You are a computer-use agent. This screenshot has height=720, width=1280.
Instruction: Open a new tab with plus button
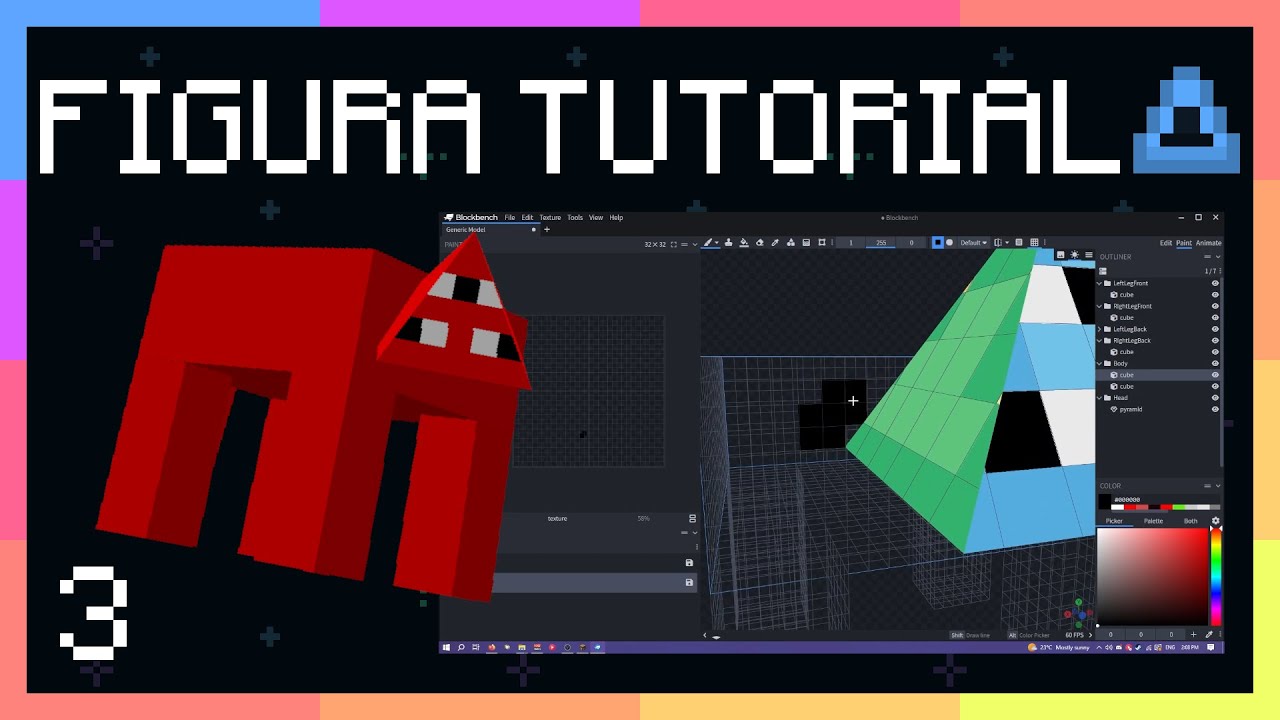click(x=547, y=229)
